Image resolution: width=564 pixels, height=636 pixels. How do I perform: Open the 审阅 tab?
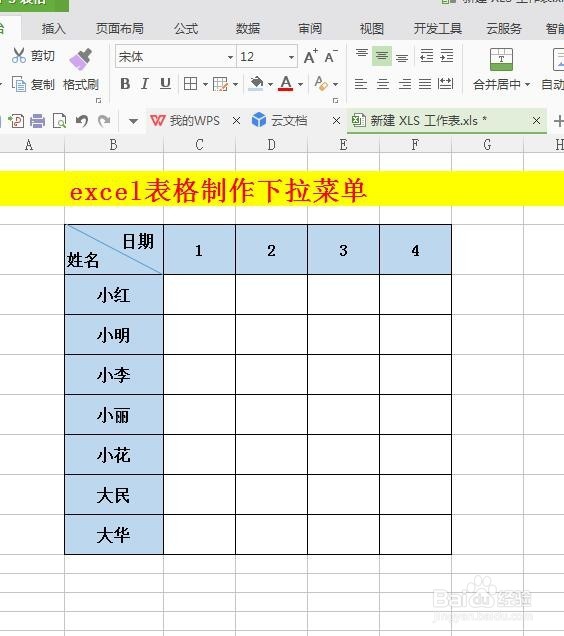tap(310, 28)
